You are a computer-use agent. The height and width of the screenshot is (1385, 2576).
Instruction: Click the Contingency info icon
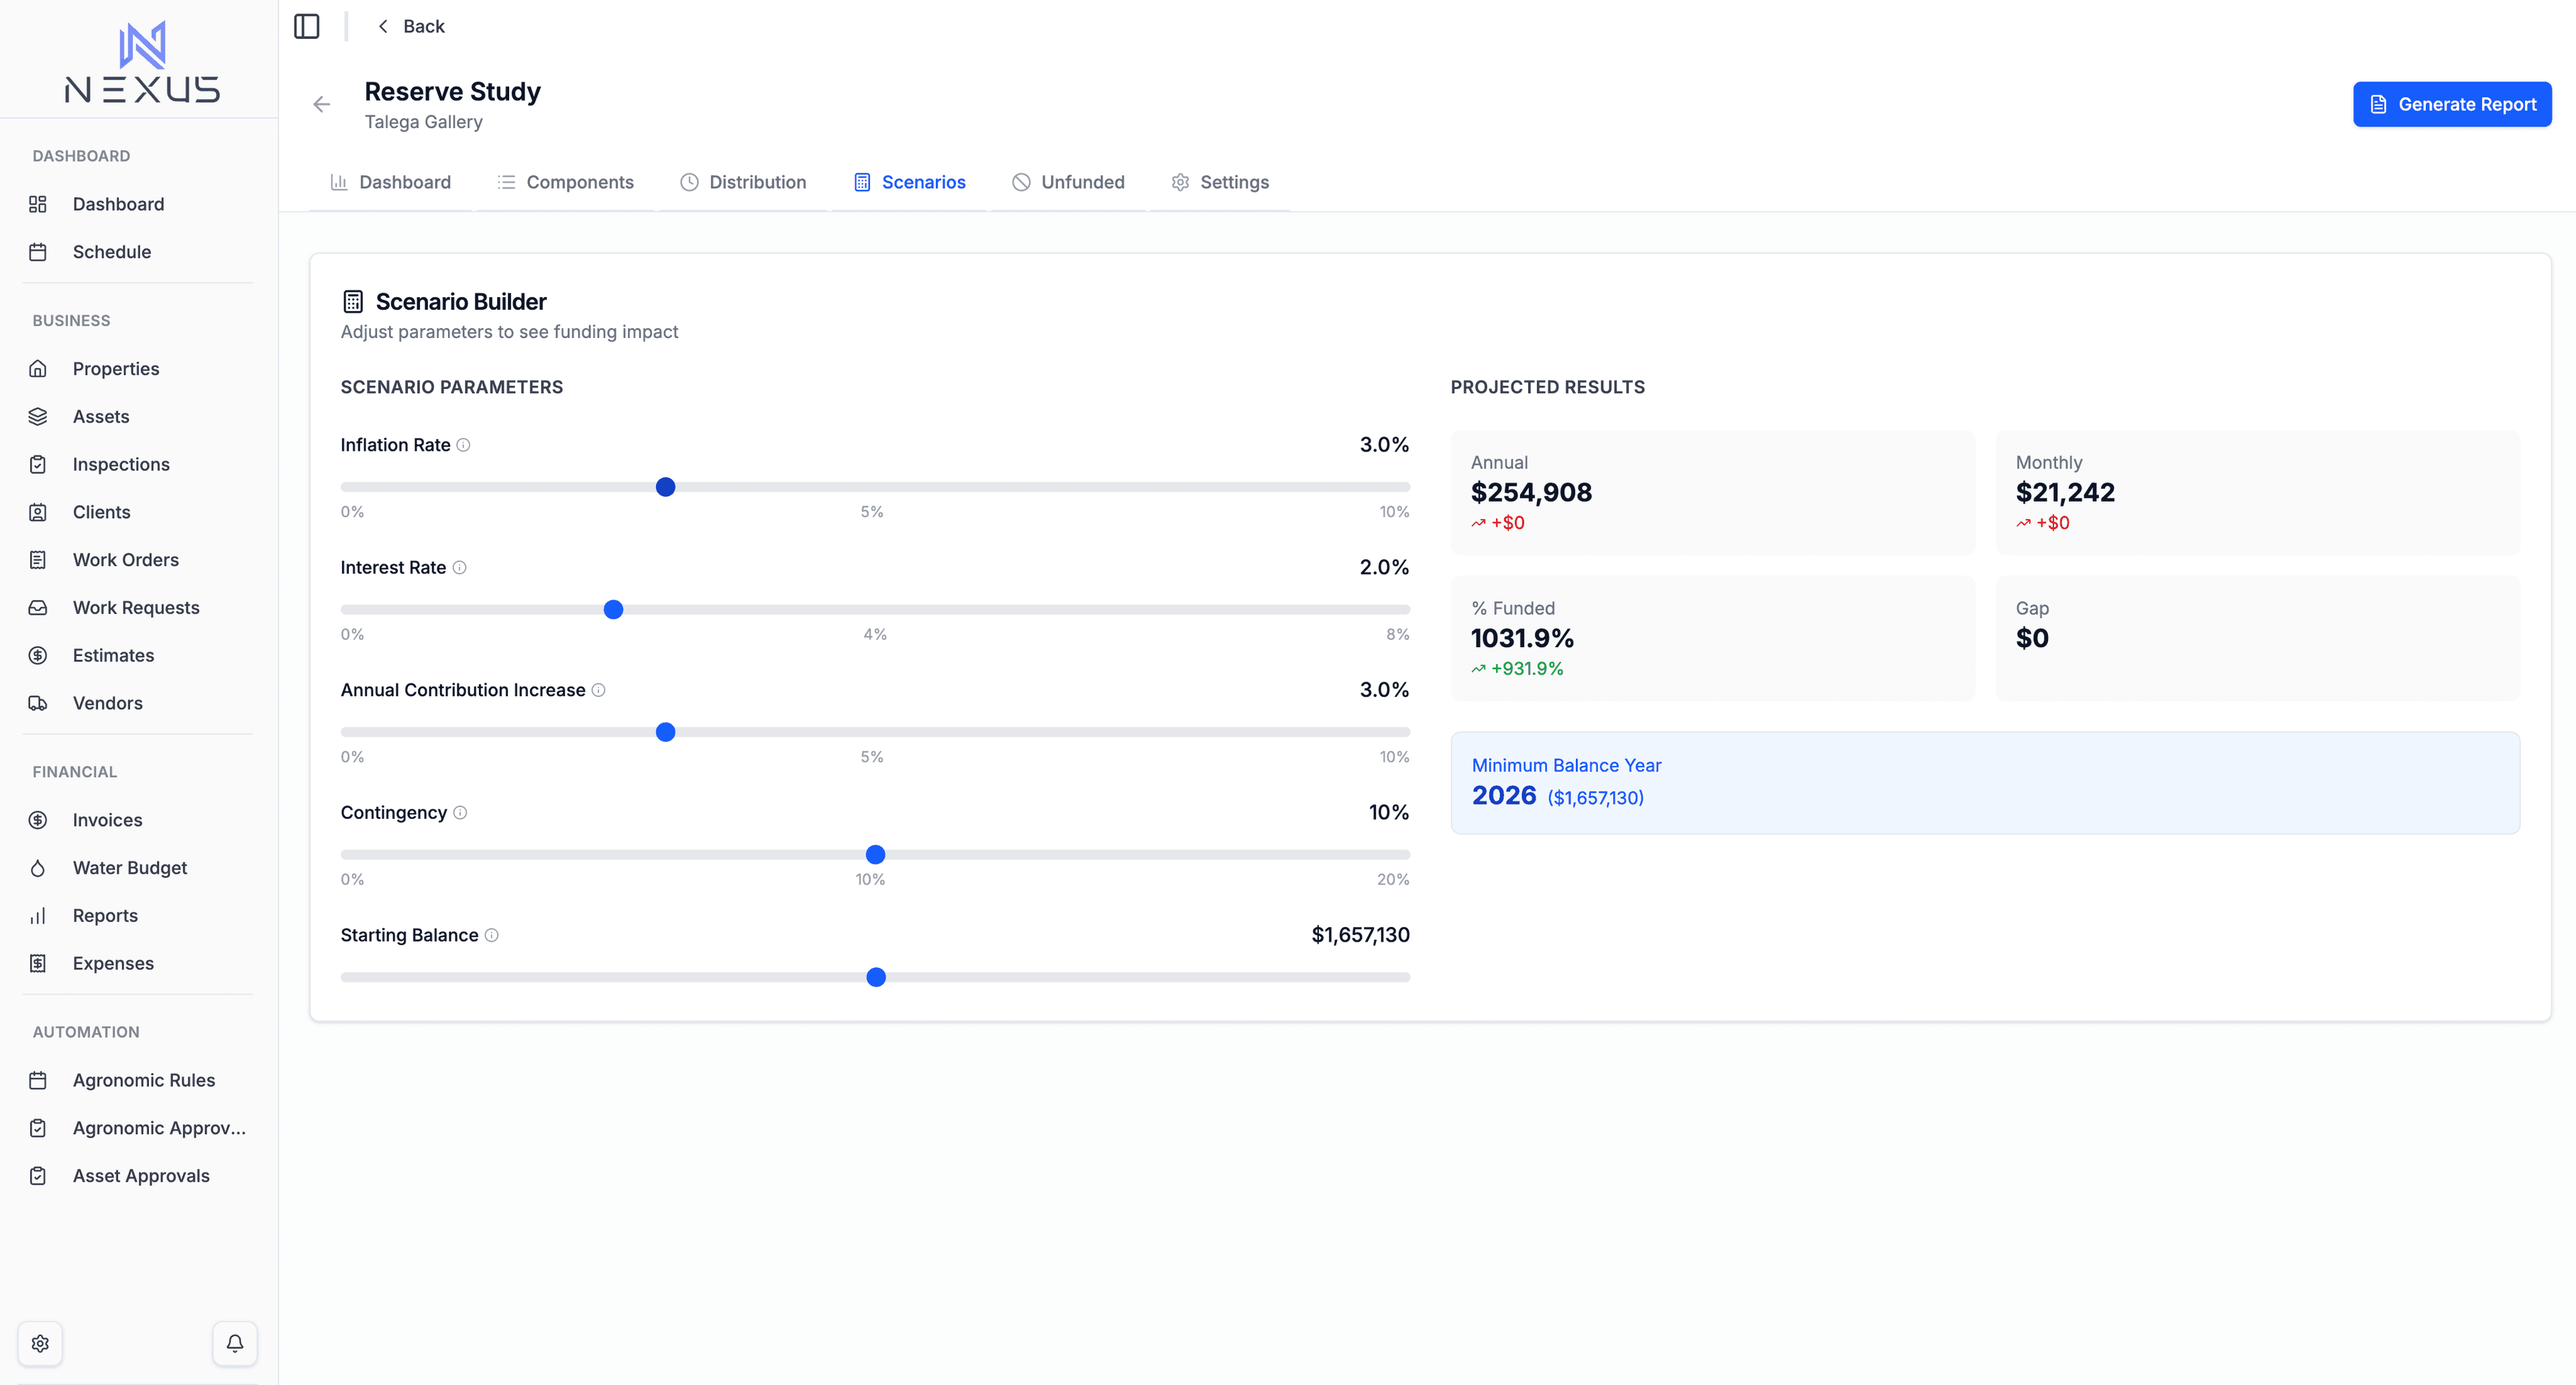(x=460, y=813)
